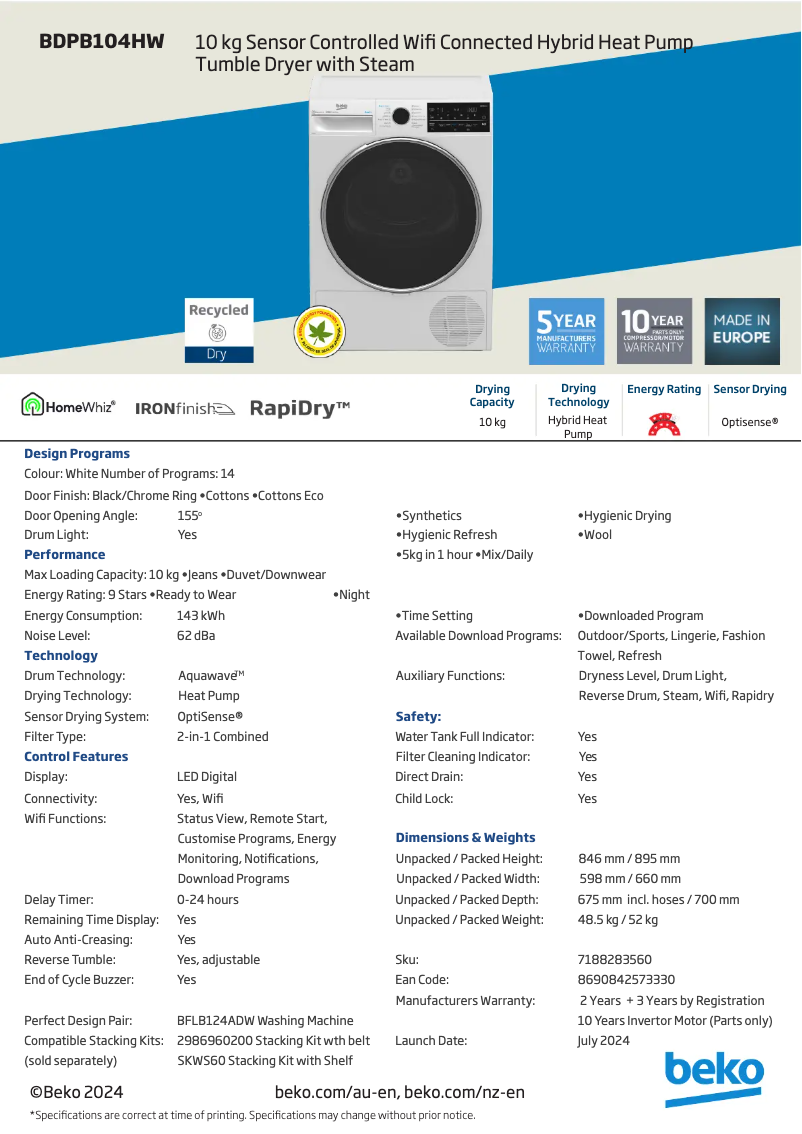Image resolution: width=802 pixels, height=1134 pixels.
Task: Click the 10 Year Compressor/Motor Warranty badge
Action: [654, 331]
